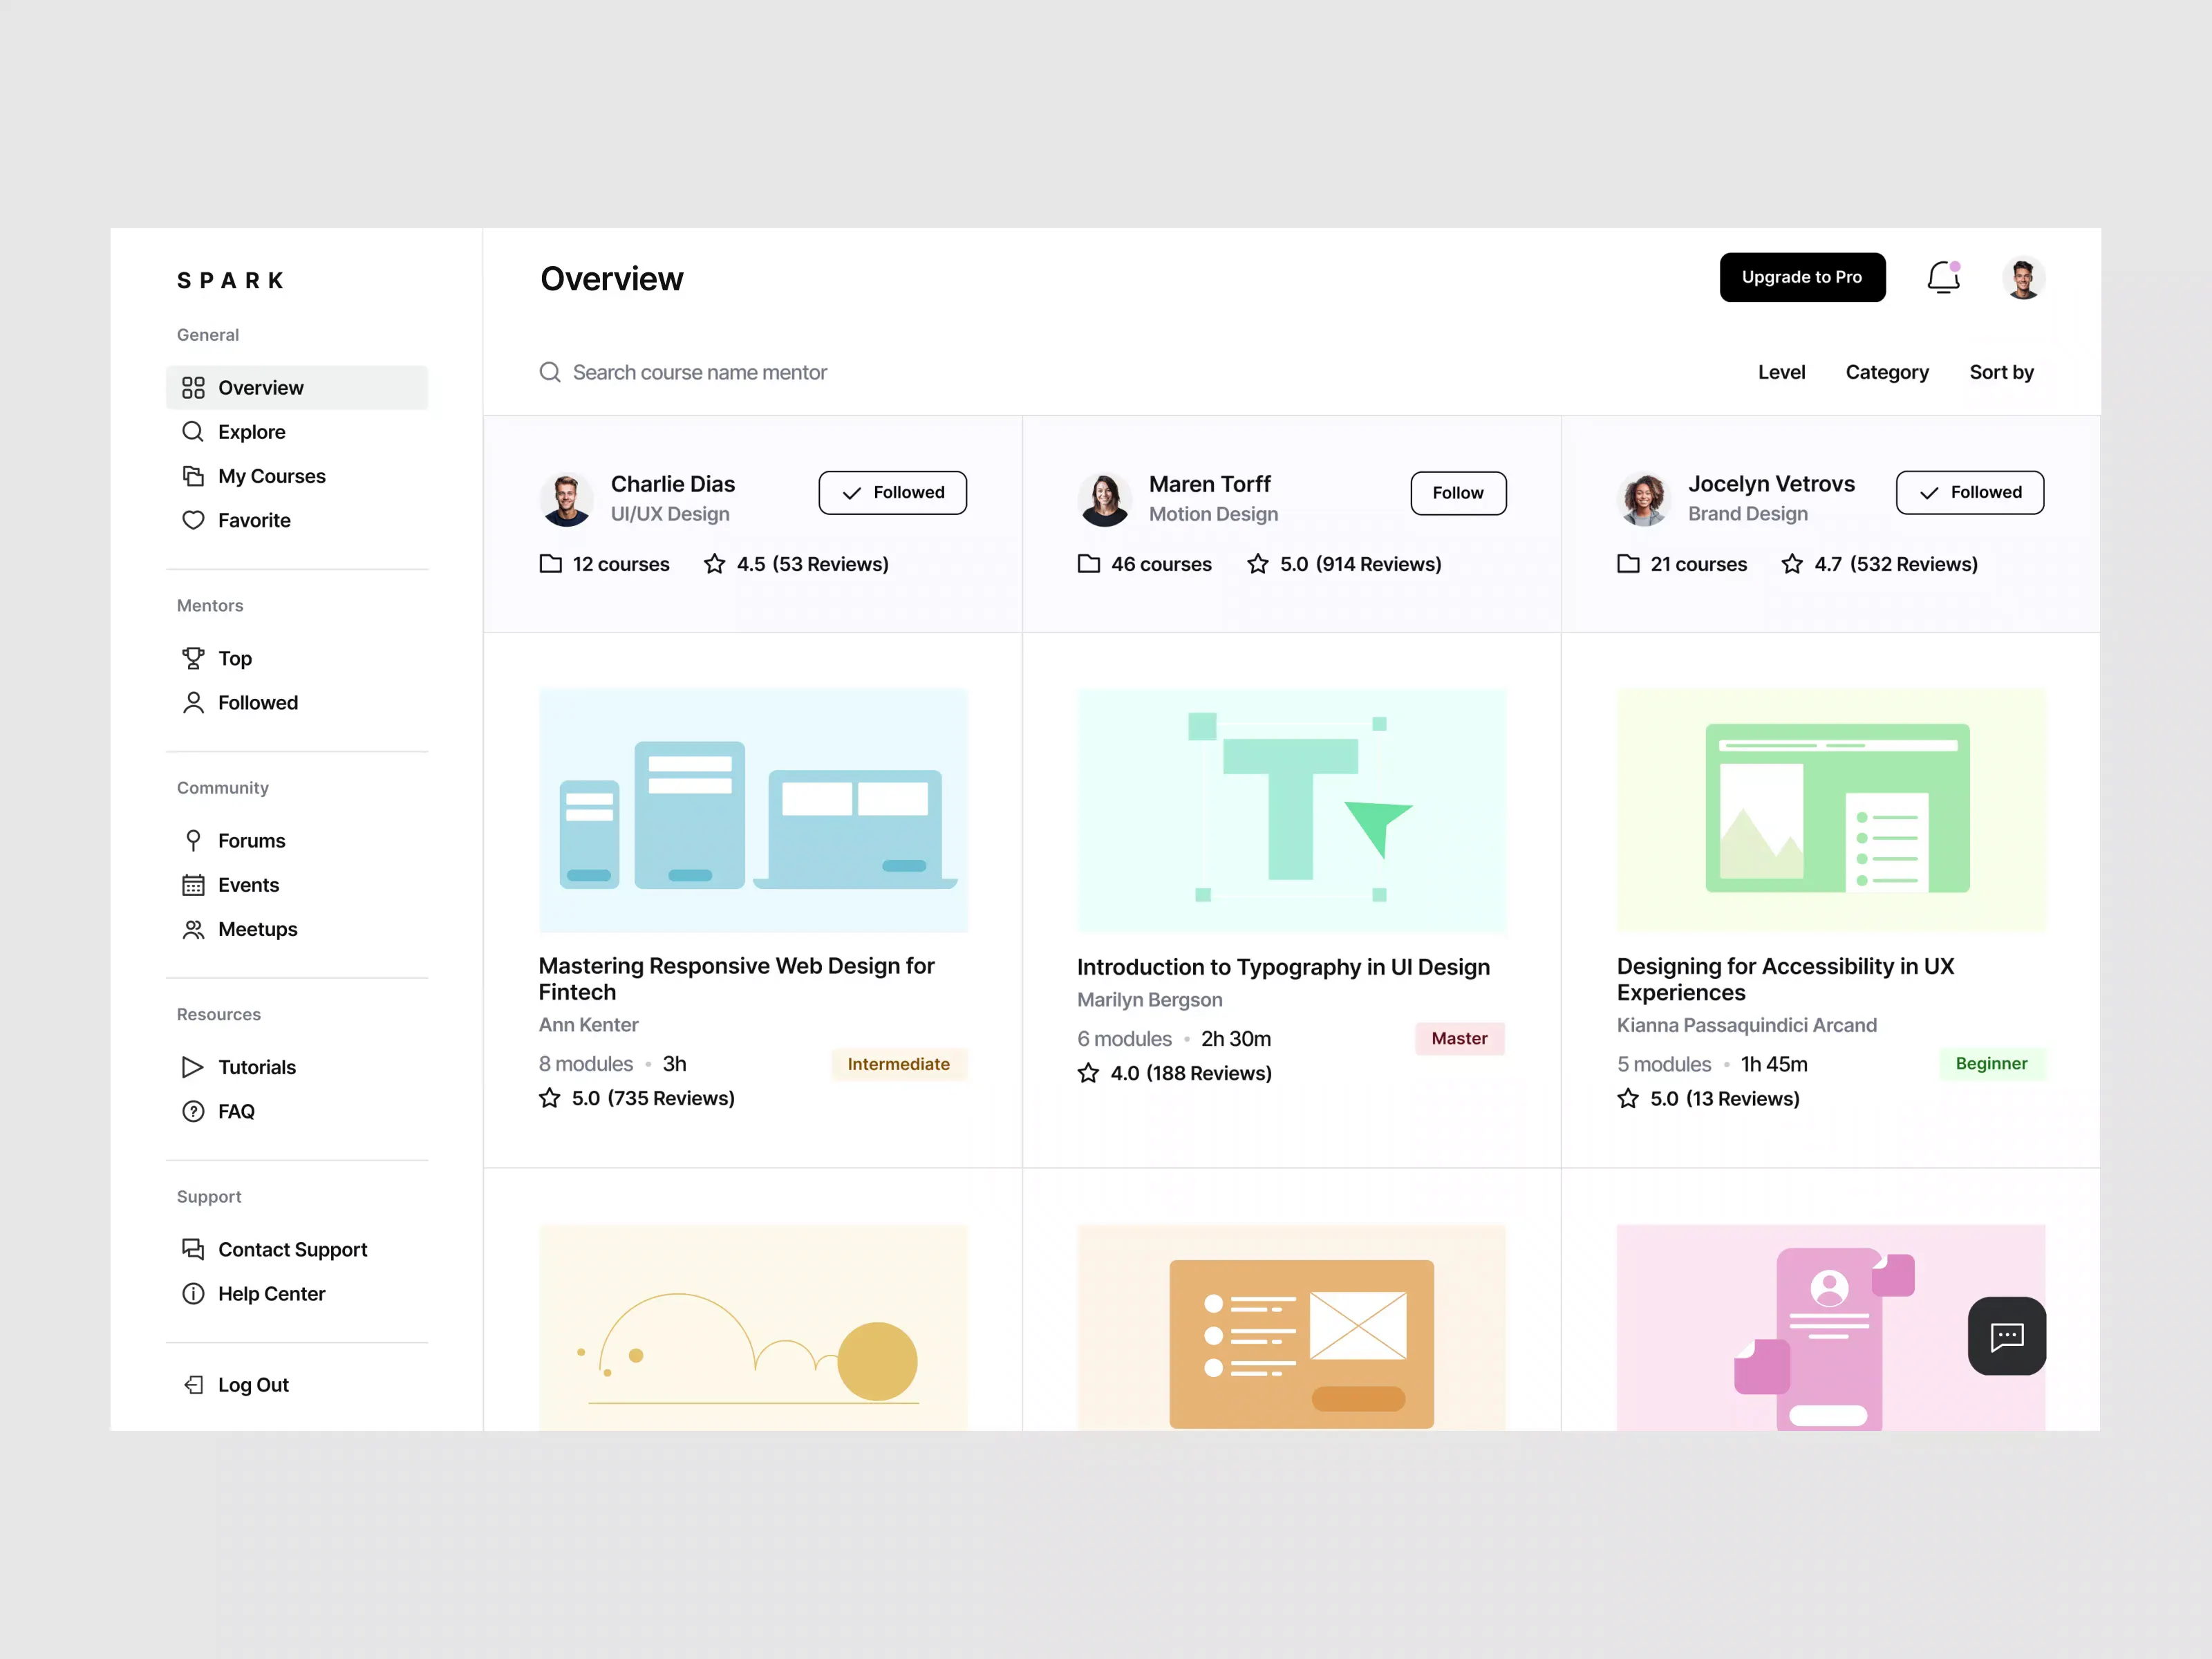Open the notifications bell icon
Viewport: 2212px width, 1659px height.
(x=1943, y=277)
